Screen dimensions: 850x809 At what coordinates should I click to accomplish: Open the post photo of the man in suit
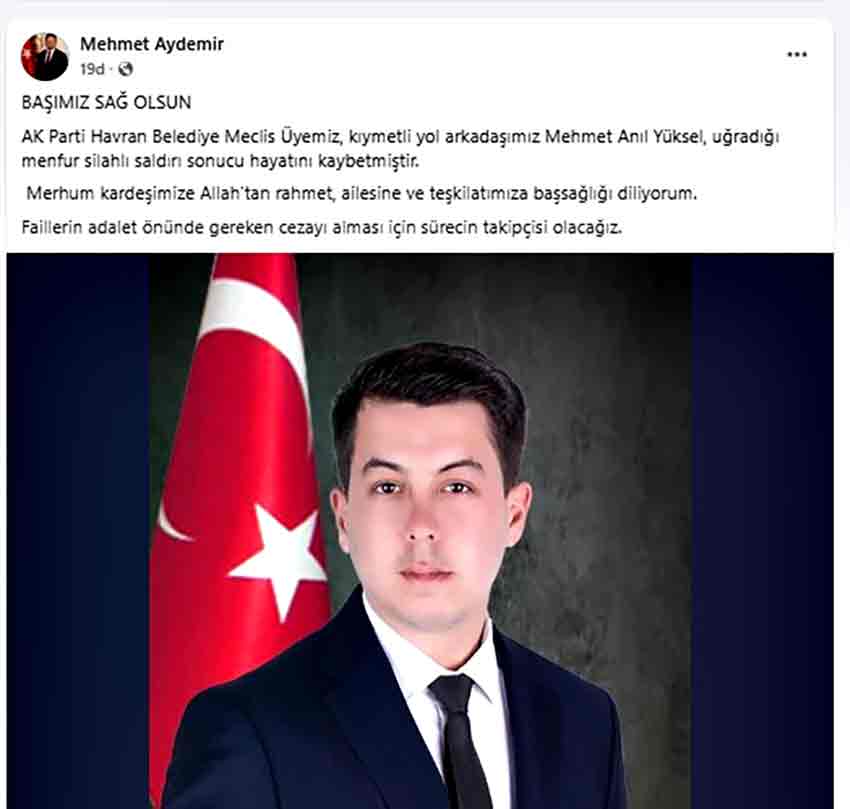tap(420, 531)
